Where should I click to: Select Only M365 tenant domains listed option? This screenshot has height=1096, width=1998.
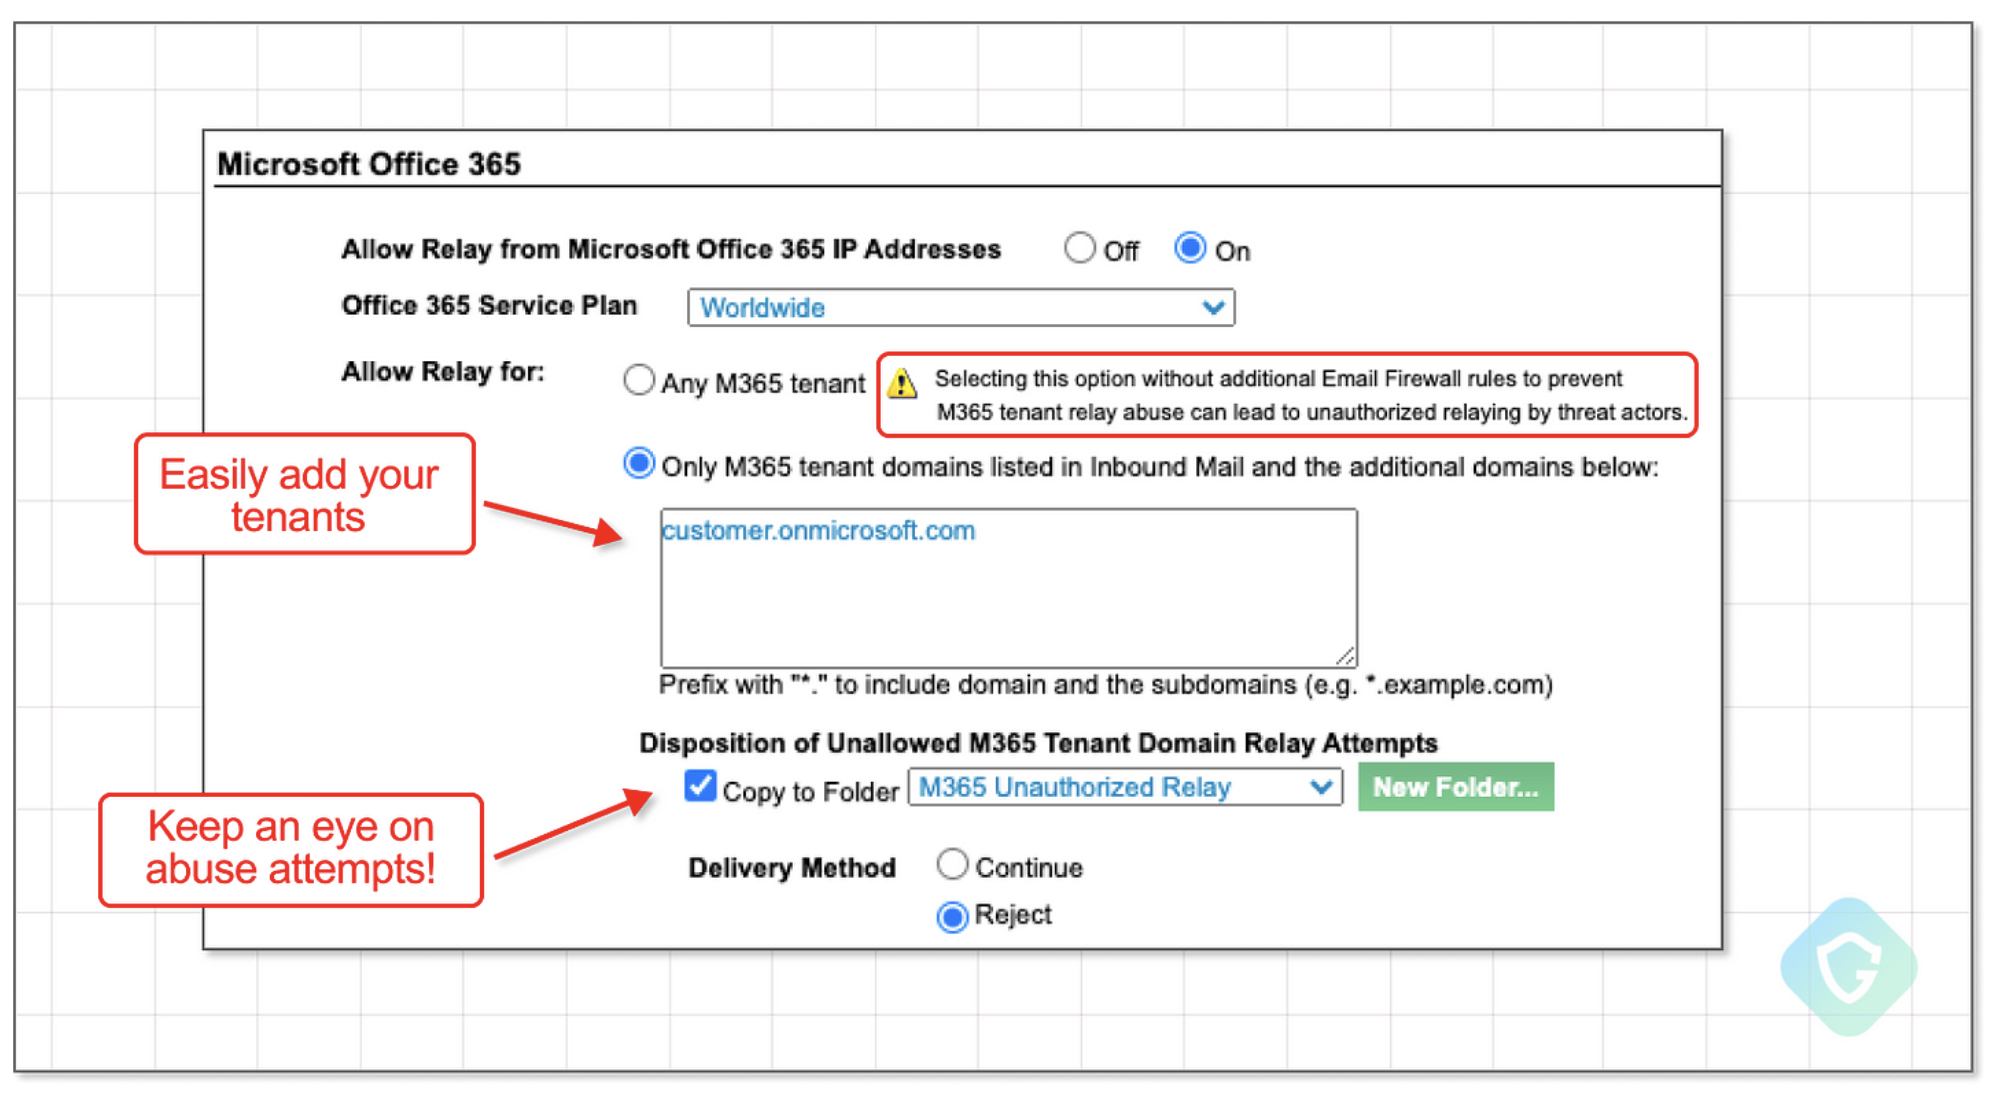pyautogui.click(x=639, y=464)
